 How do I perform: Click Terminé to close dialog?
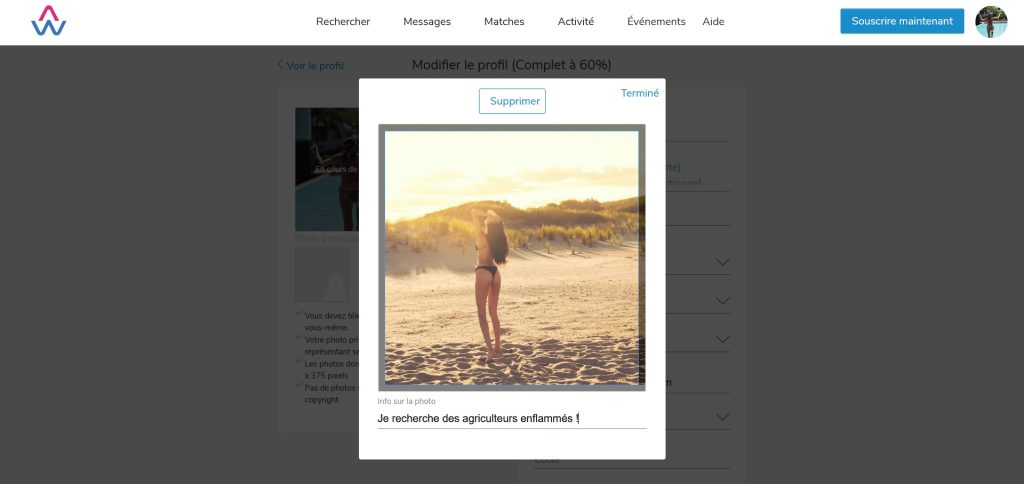(x=639, y=93)
